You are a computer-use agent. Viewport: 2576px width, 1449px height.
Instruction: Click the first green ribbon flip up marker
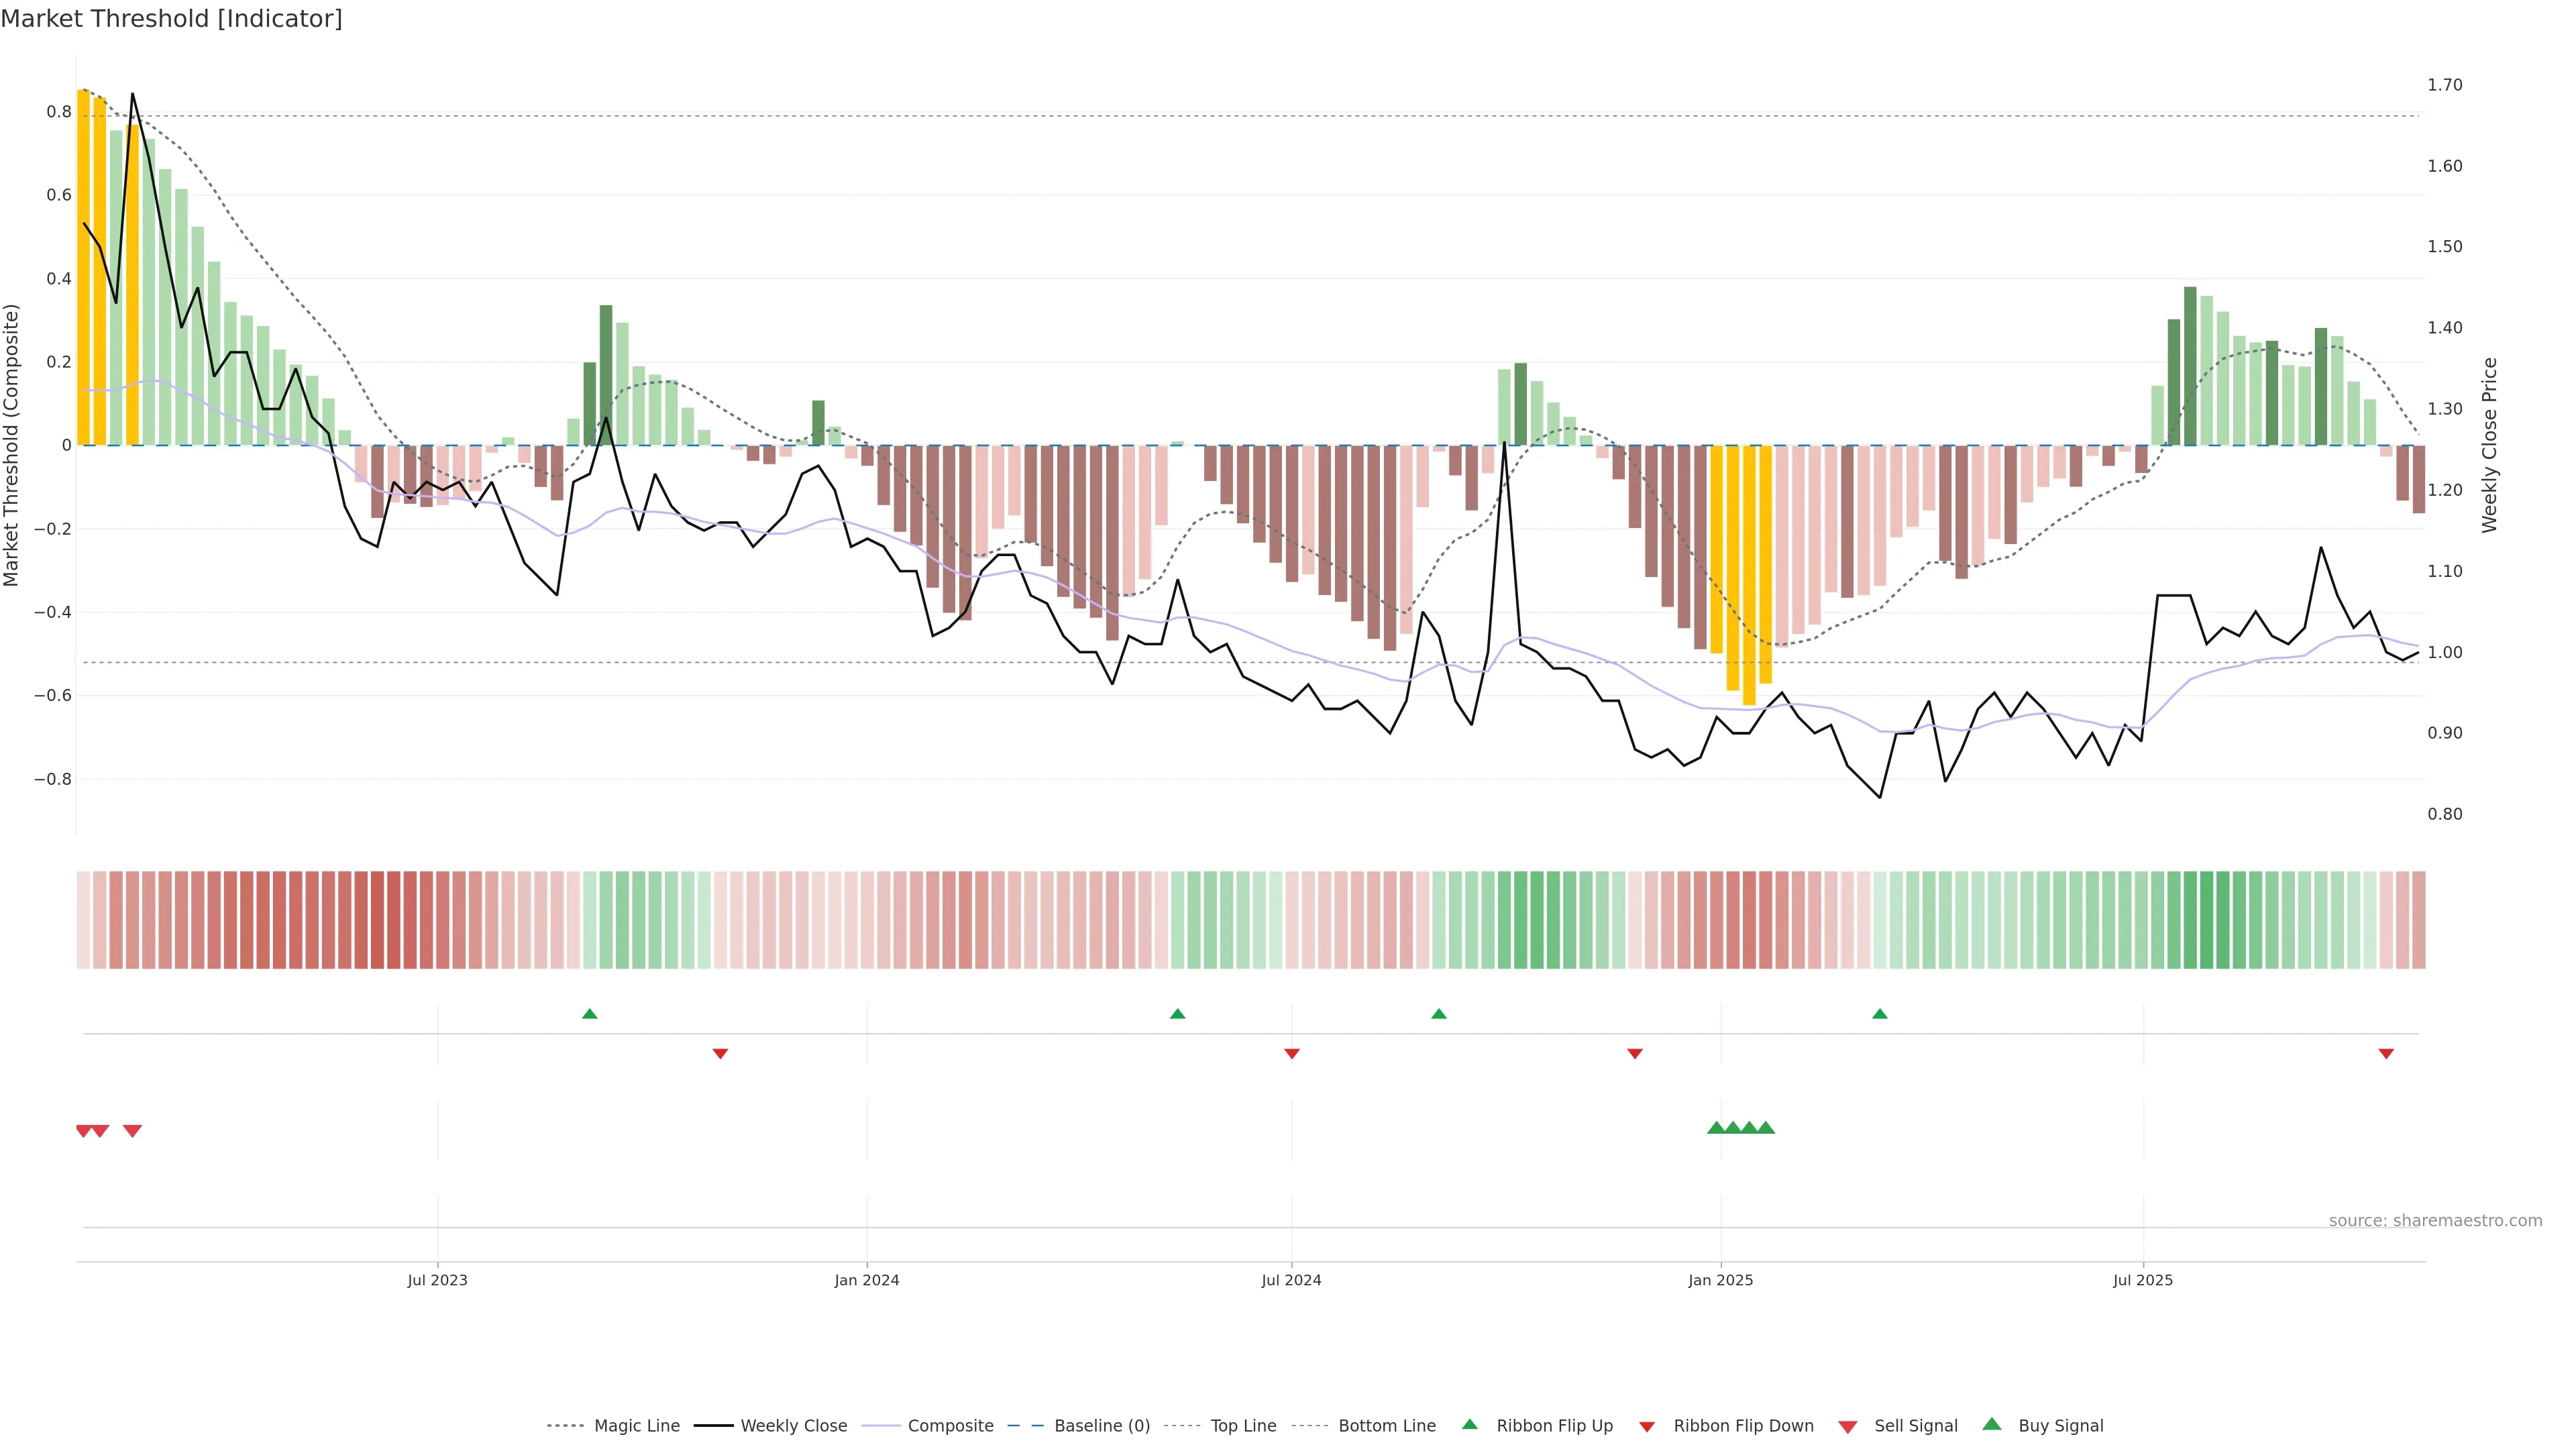pyautogui.click(x=589, y=1014)
